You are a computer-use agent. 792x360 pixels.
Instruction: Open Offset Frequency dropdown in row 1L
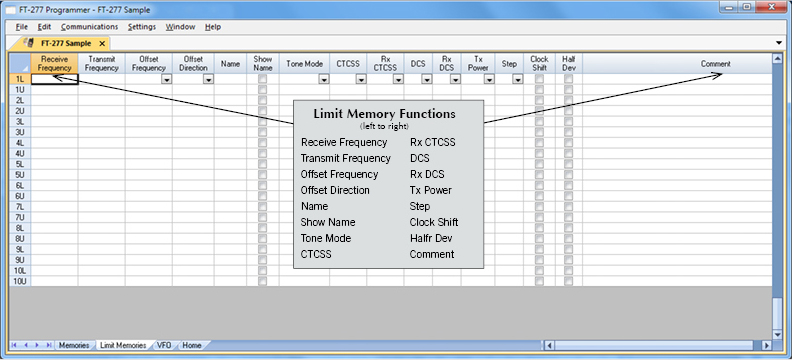pyautogui.click(x=166, y=79)
